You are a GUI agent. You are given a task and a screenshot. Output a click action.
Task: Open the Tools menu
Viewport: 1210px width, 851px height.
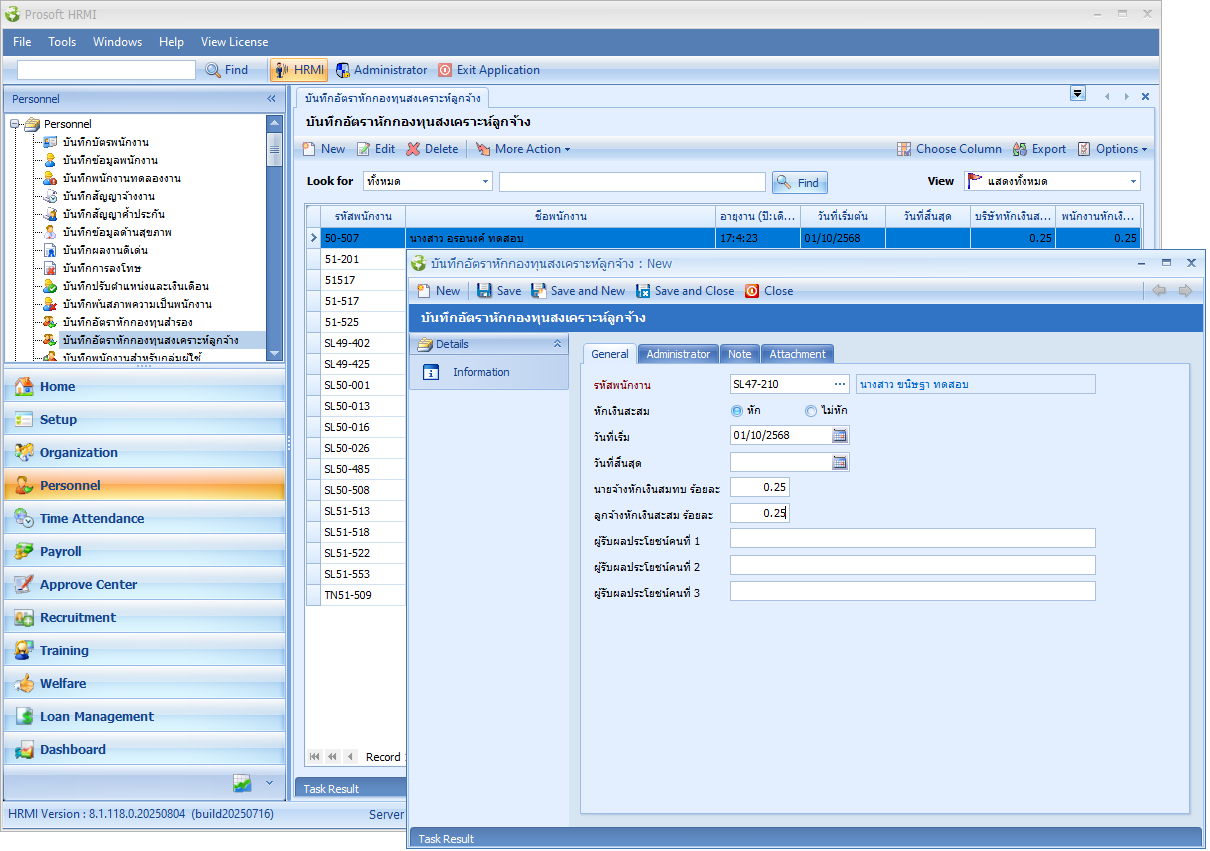(62, 42)
